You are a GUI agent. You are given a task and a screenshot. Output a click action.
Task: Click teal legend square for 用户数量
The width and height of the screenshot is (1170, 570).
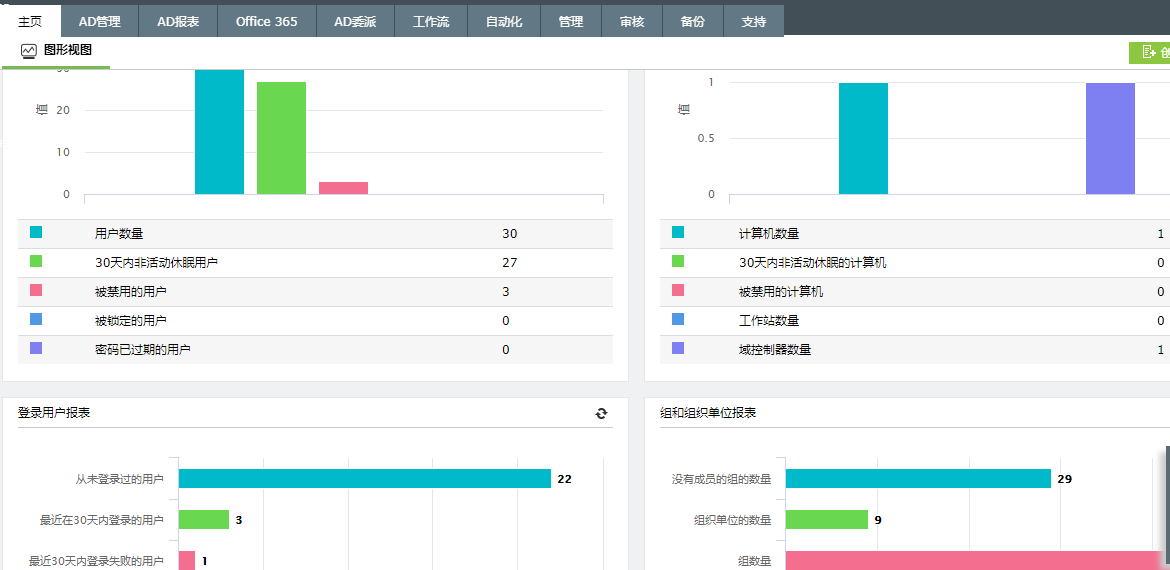pyautogui.click(x=36, y=232)
